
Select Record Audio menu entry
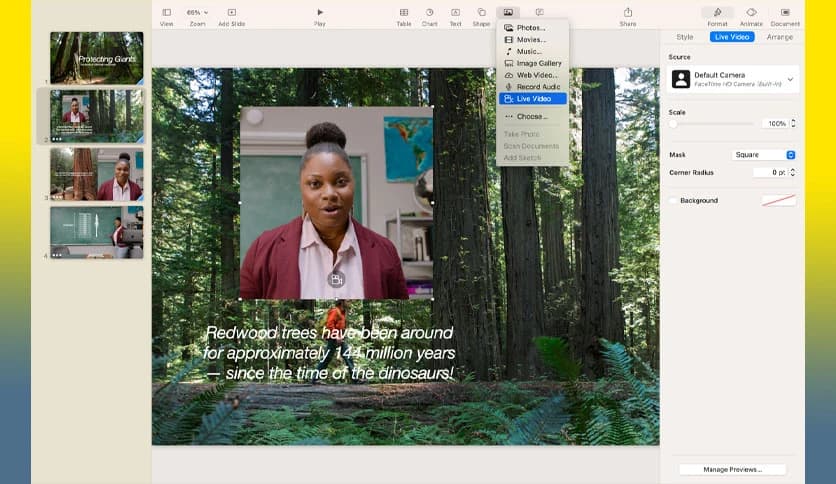(x=532, y=86)
